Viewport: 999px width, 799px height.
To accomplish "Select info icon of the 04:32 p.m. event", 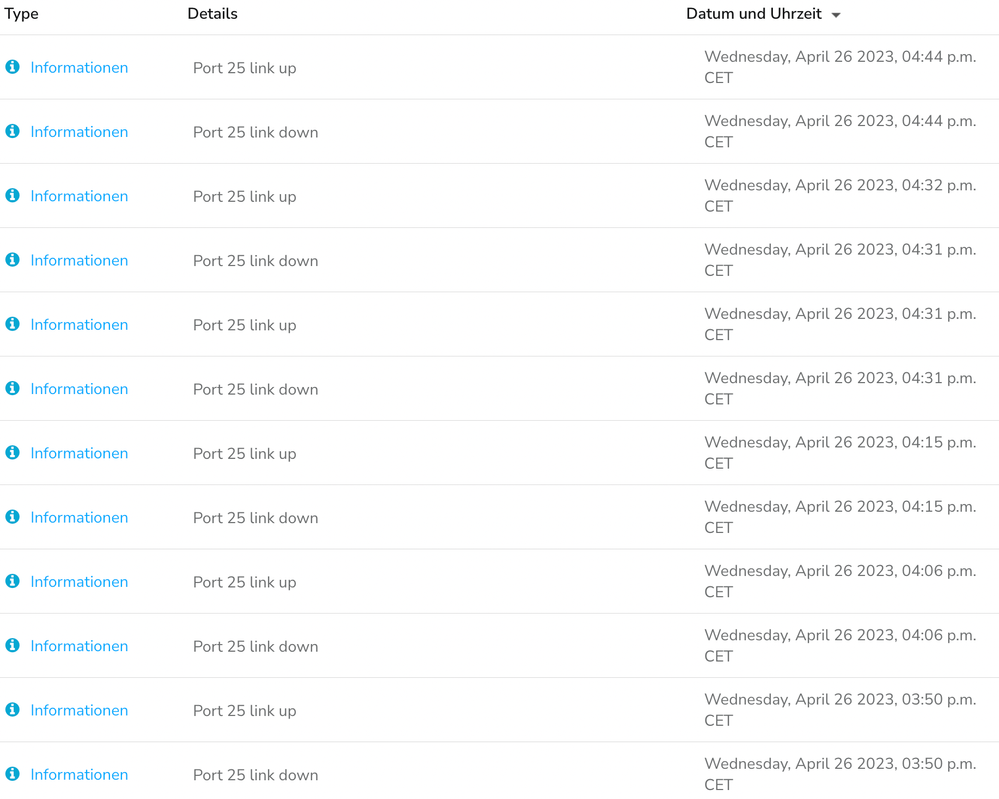I will (12, 196).
